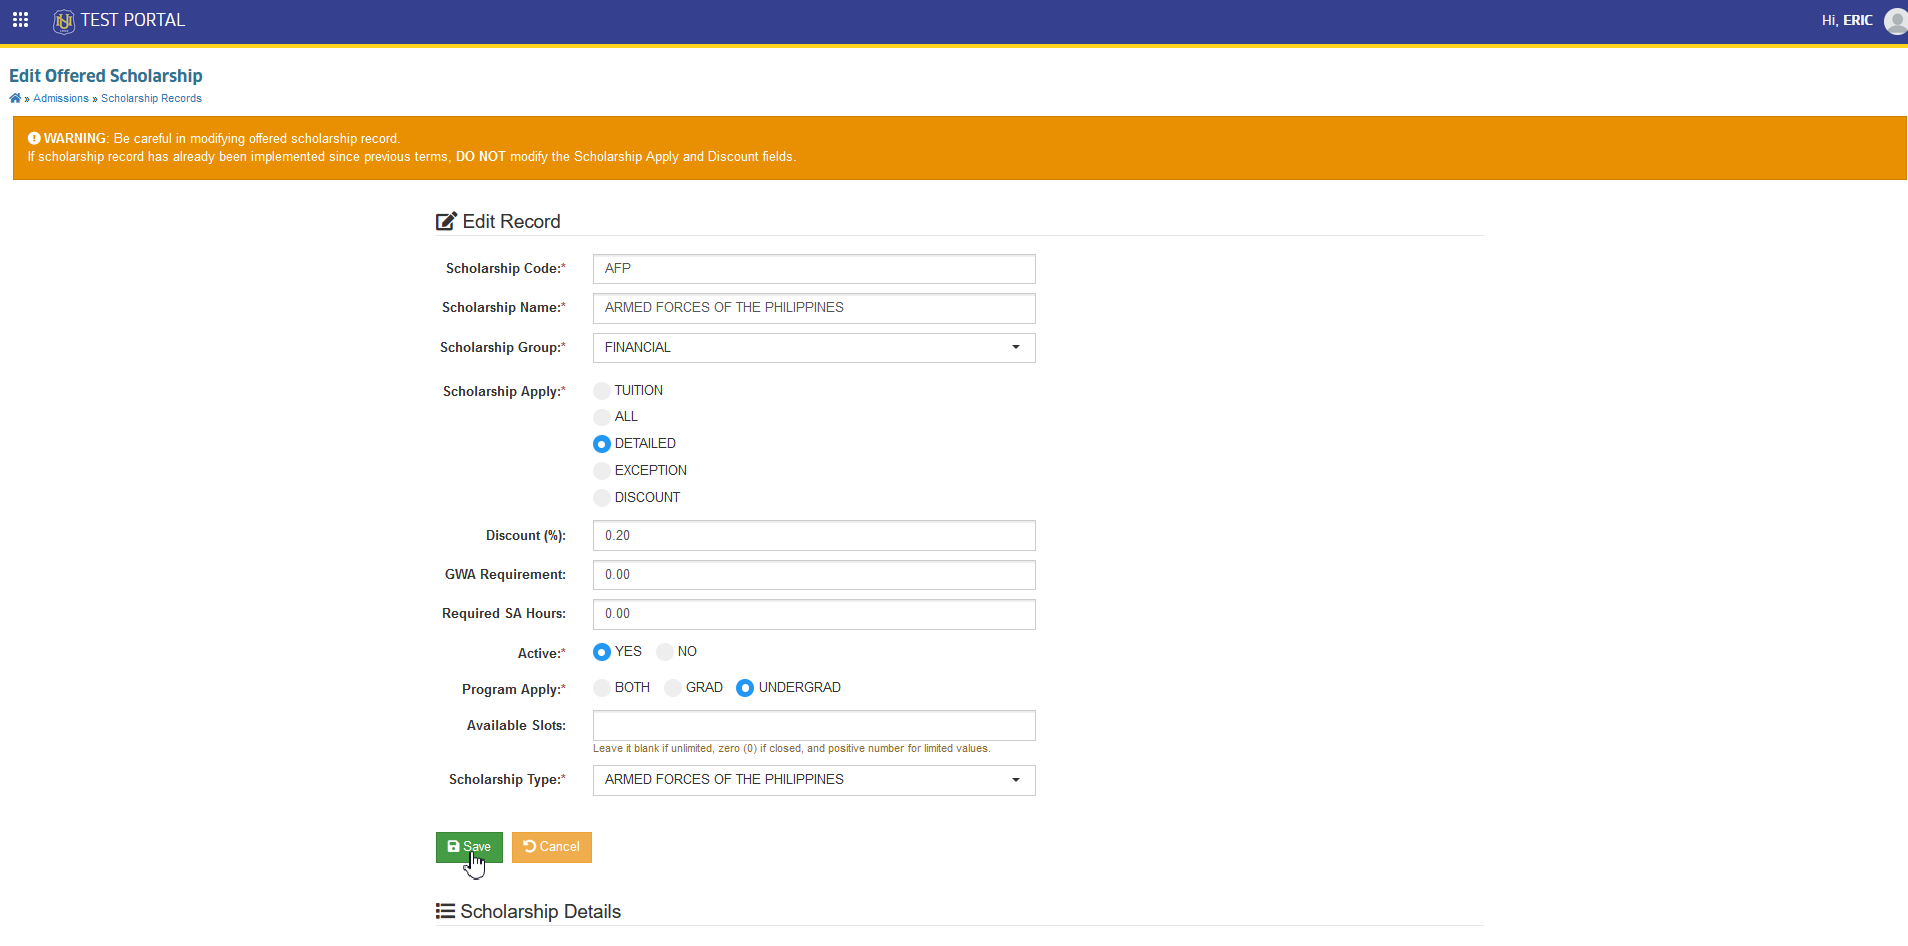The height and width of the screenshot is (946, 1908).
Task: Click the warning exclamation icon
Action: tap(34, 139)
